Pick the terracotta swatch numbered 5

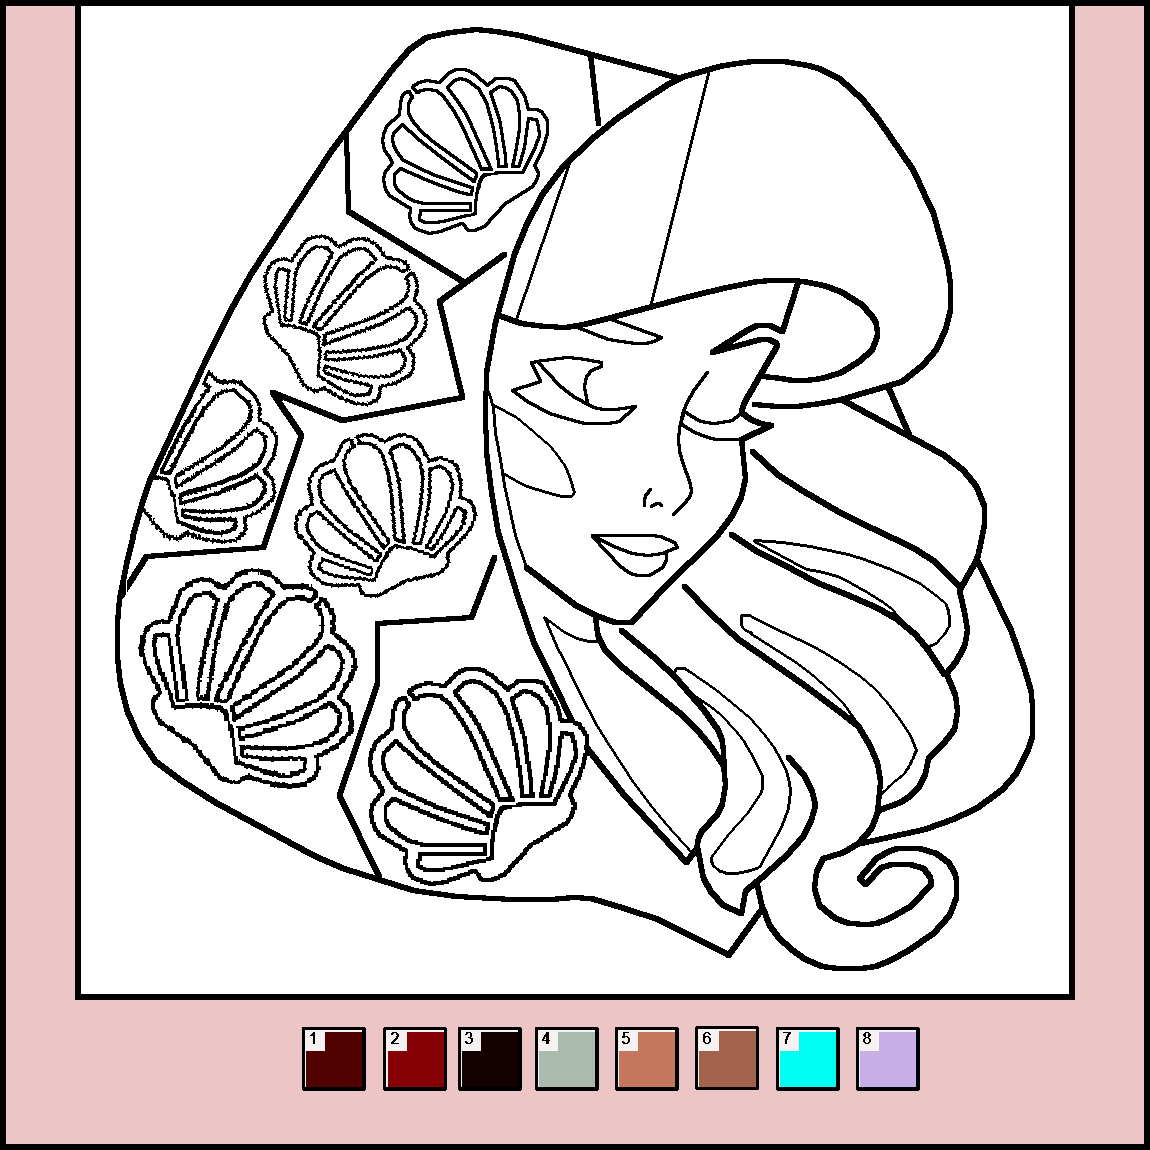(647, 1059)
